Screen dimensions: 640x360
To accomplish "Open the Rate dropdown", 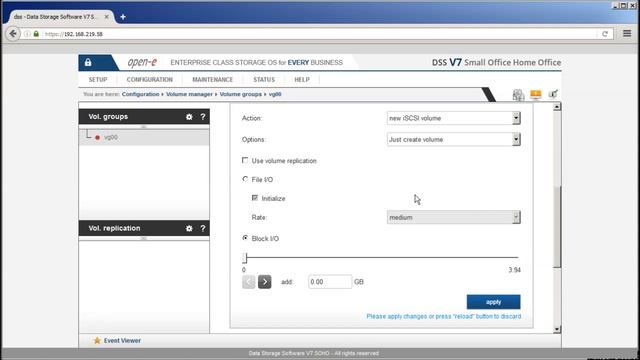I will coord(453,217).
